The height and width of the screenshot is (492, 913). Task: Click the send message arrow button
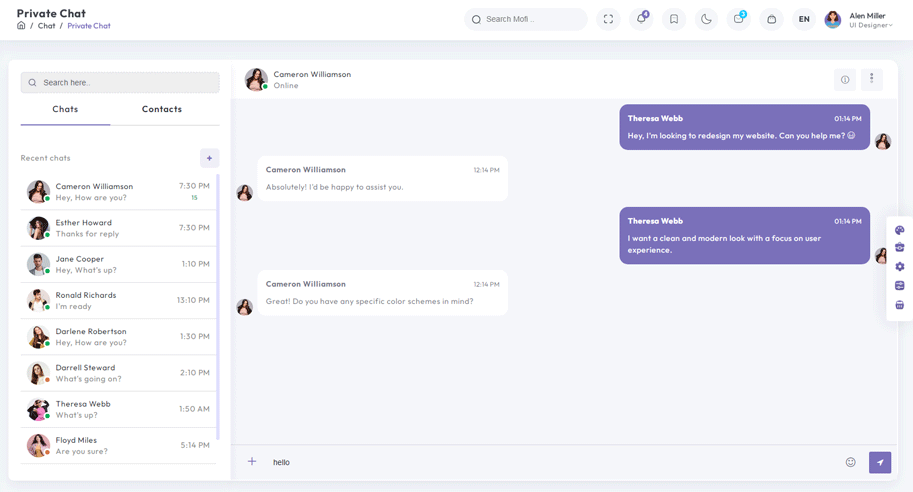[x=880, y=462]
